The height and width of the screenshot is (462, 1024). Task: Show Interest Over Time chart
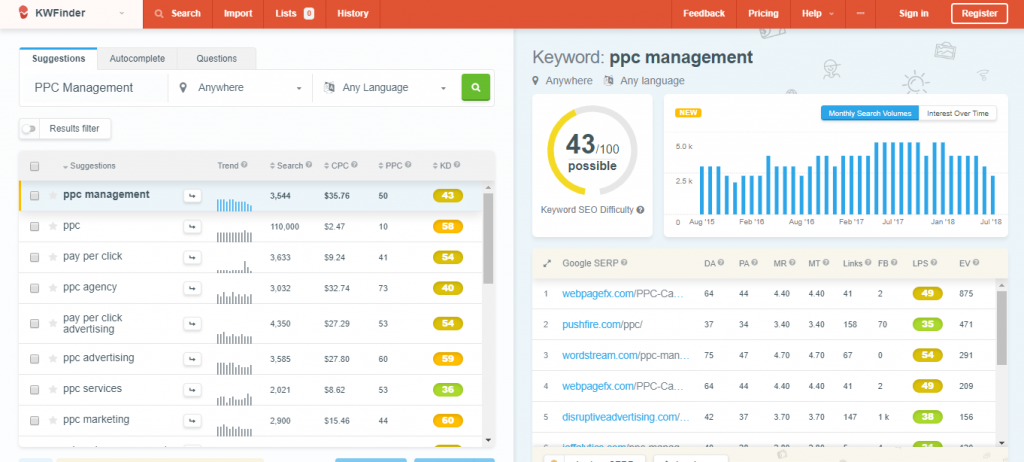958,113
